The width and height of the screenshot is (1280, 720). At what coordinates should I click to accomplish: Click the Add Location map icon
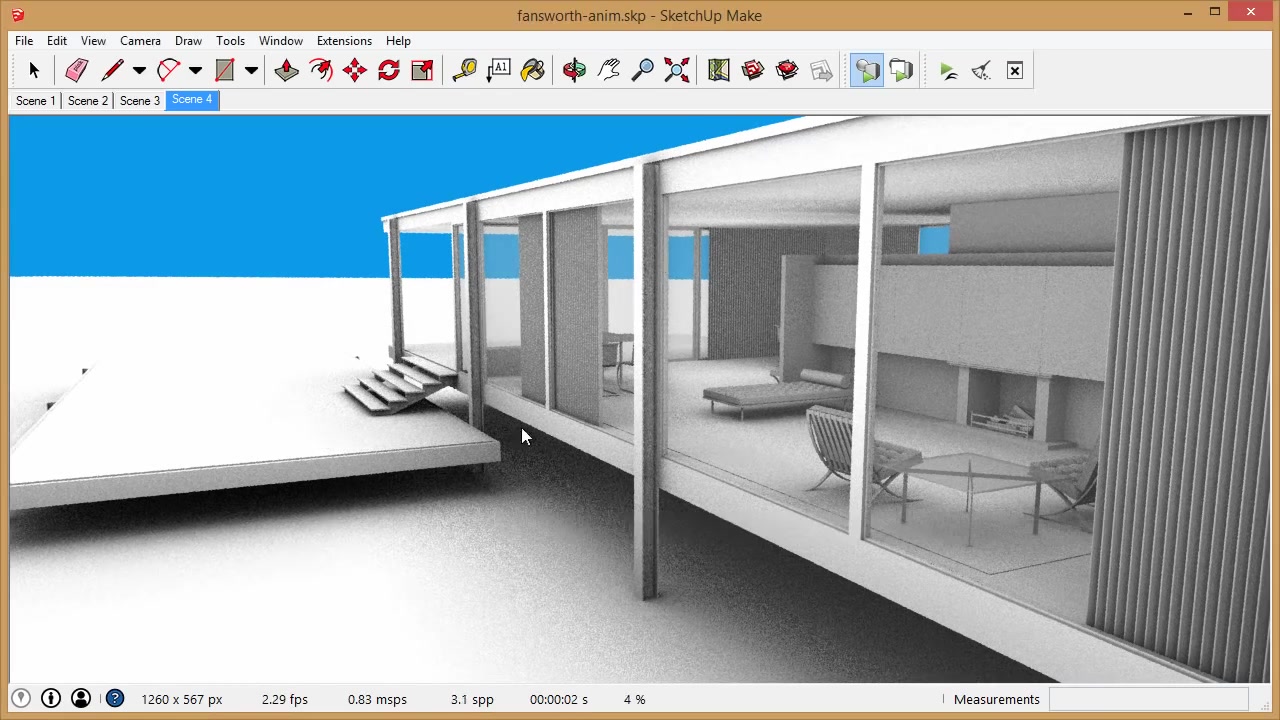(719, 70)
